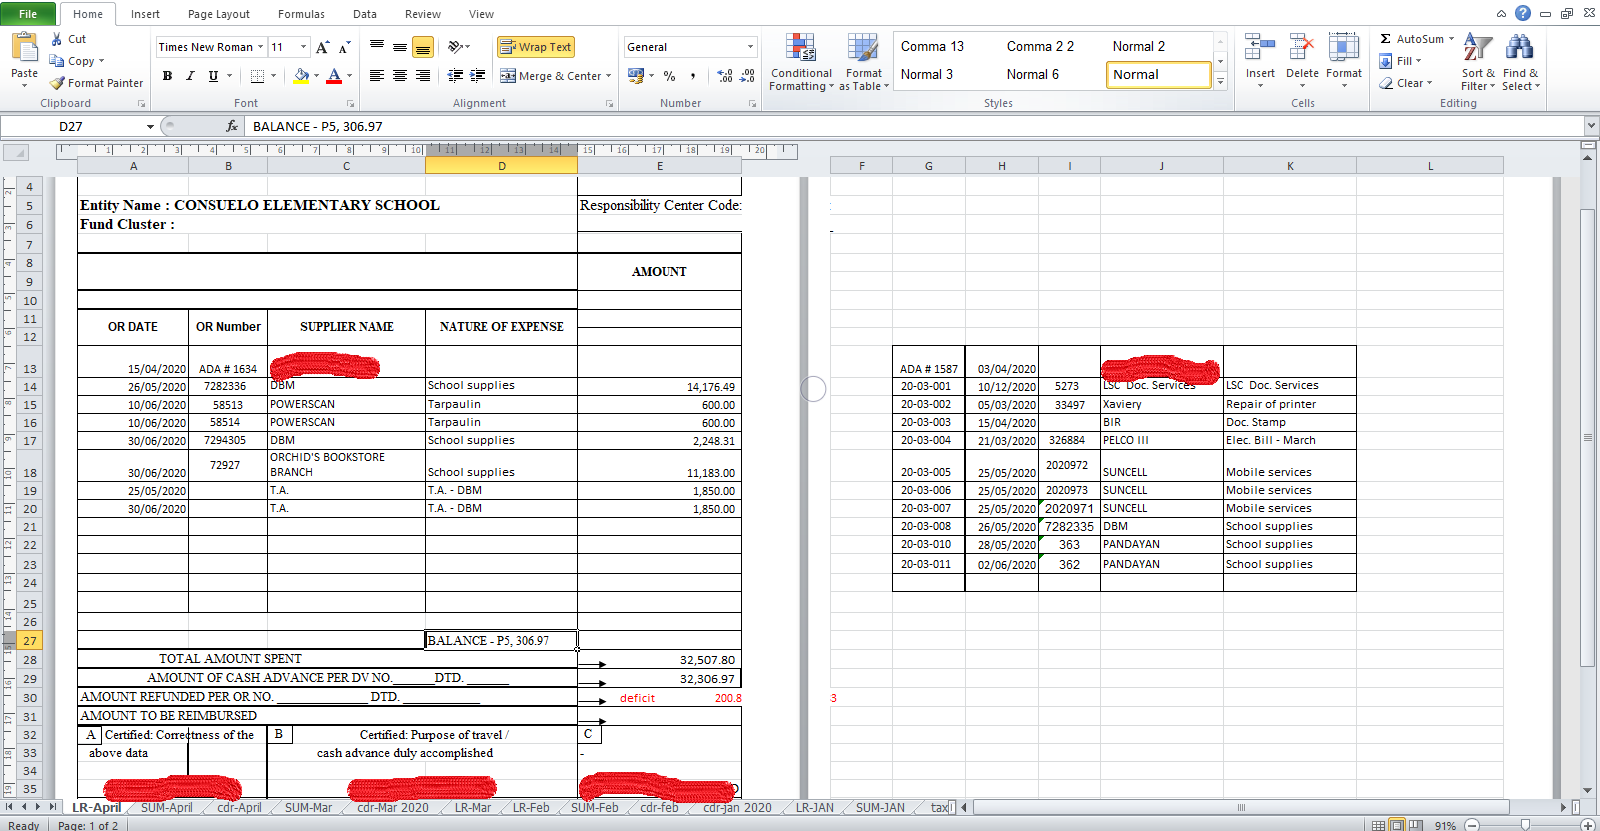
Task: Increase decimal places
Action: (725, 76)
